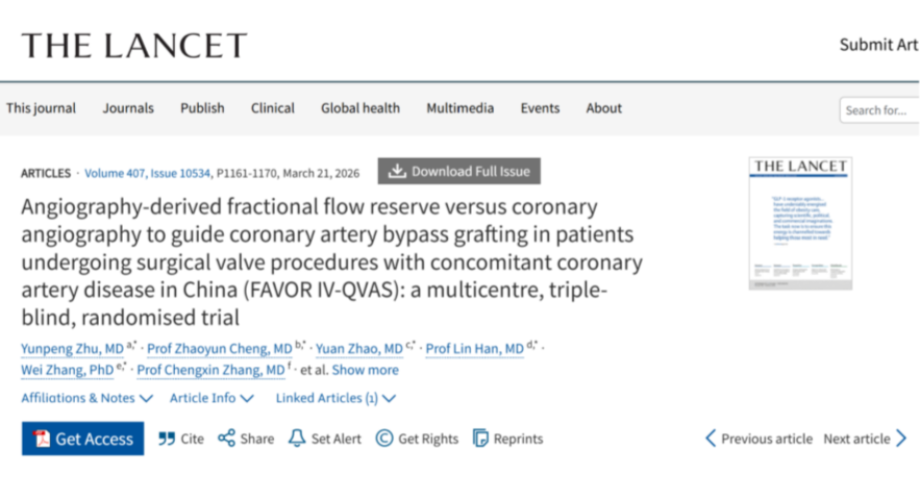The height and width of the screenshot is (500, 920).
Task: Expand Affiliations & Notes section
Action: click(x=87, y=398)
